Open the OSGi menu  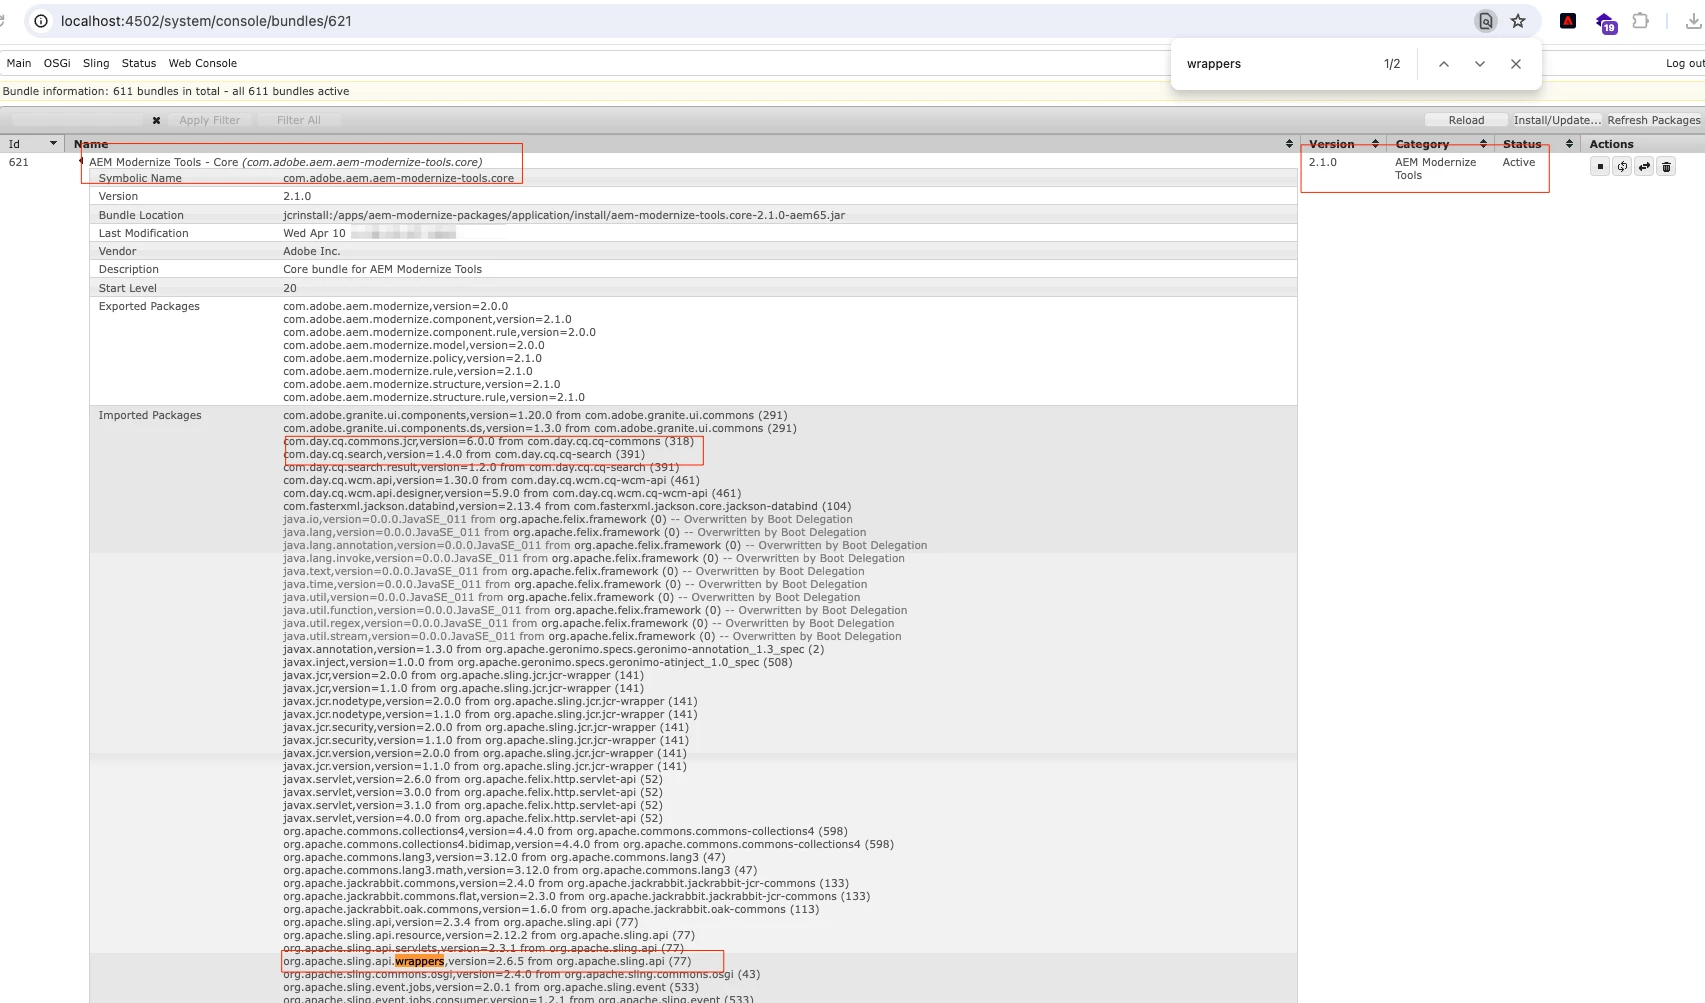[57, 63]
